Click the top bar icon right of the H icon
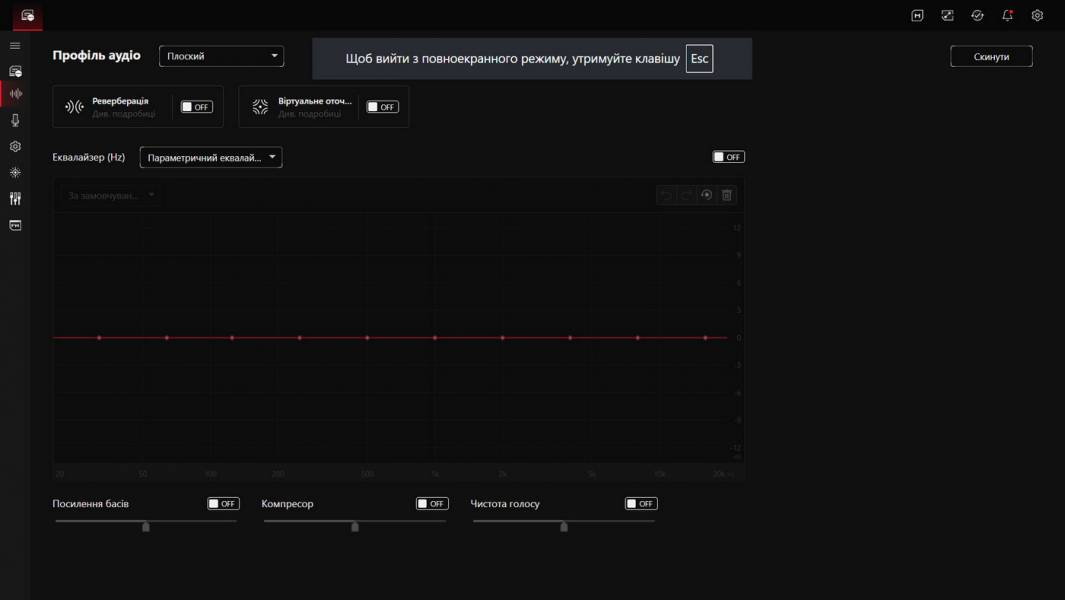 [947, 16]
